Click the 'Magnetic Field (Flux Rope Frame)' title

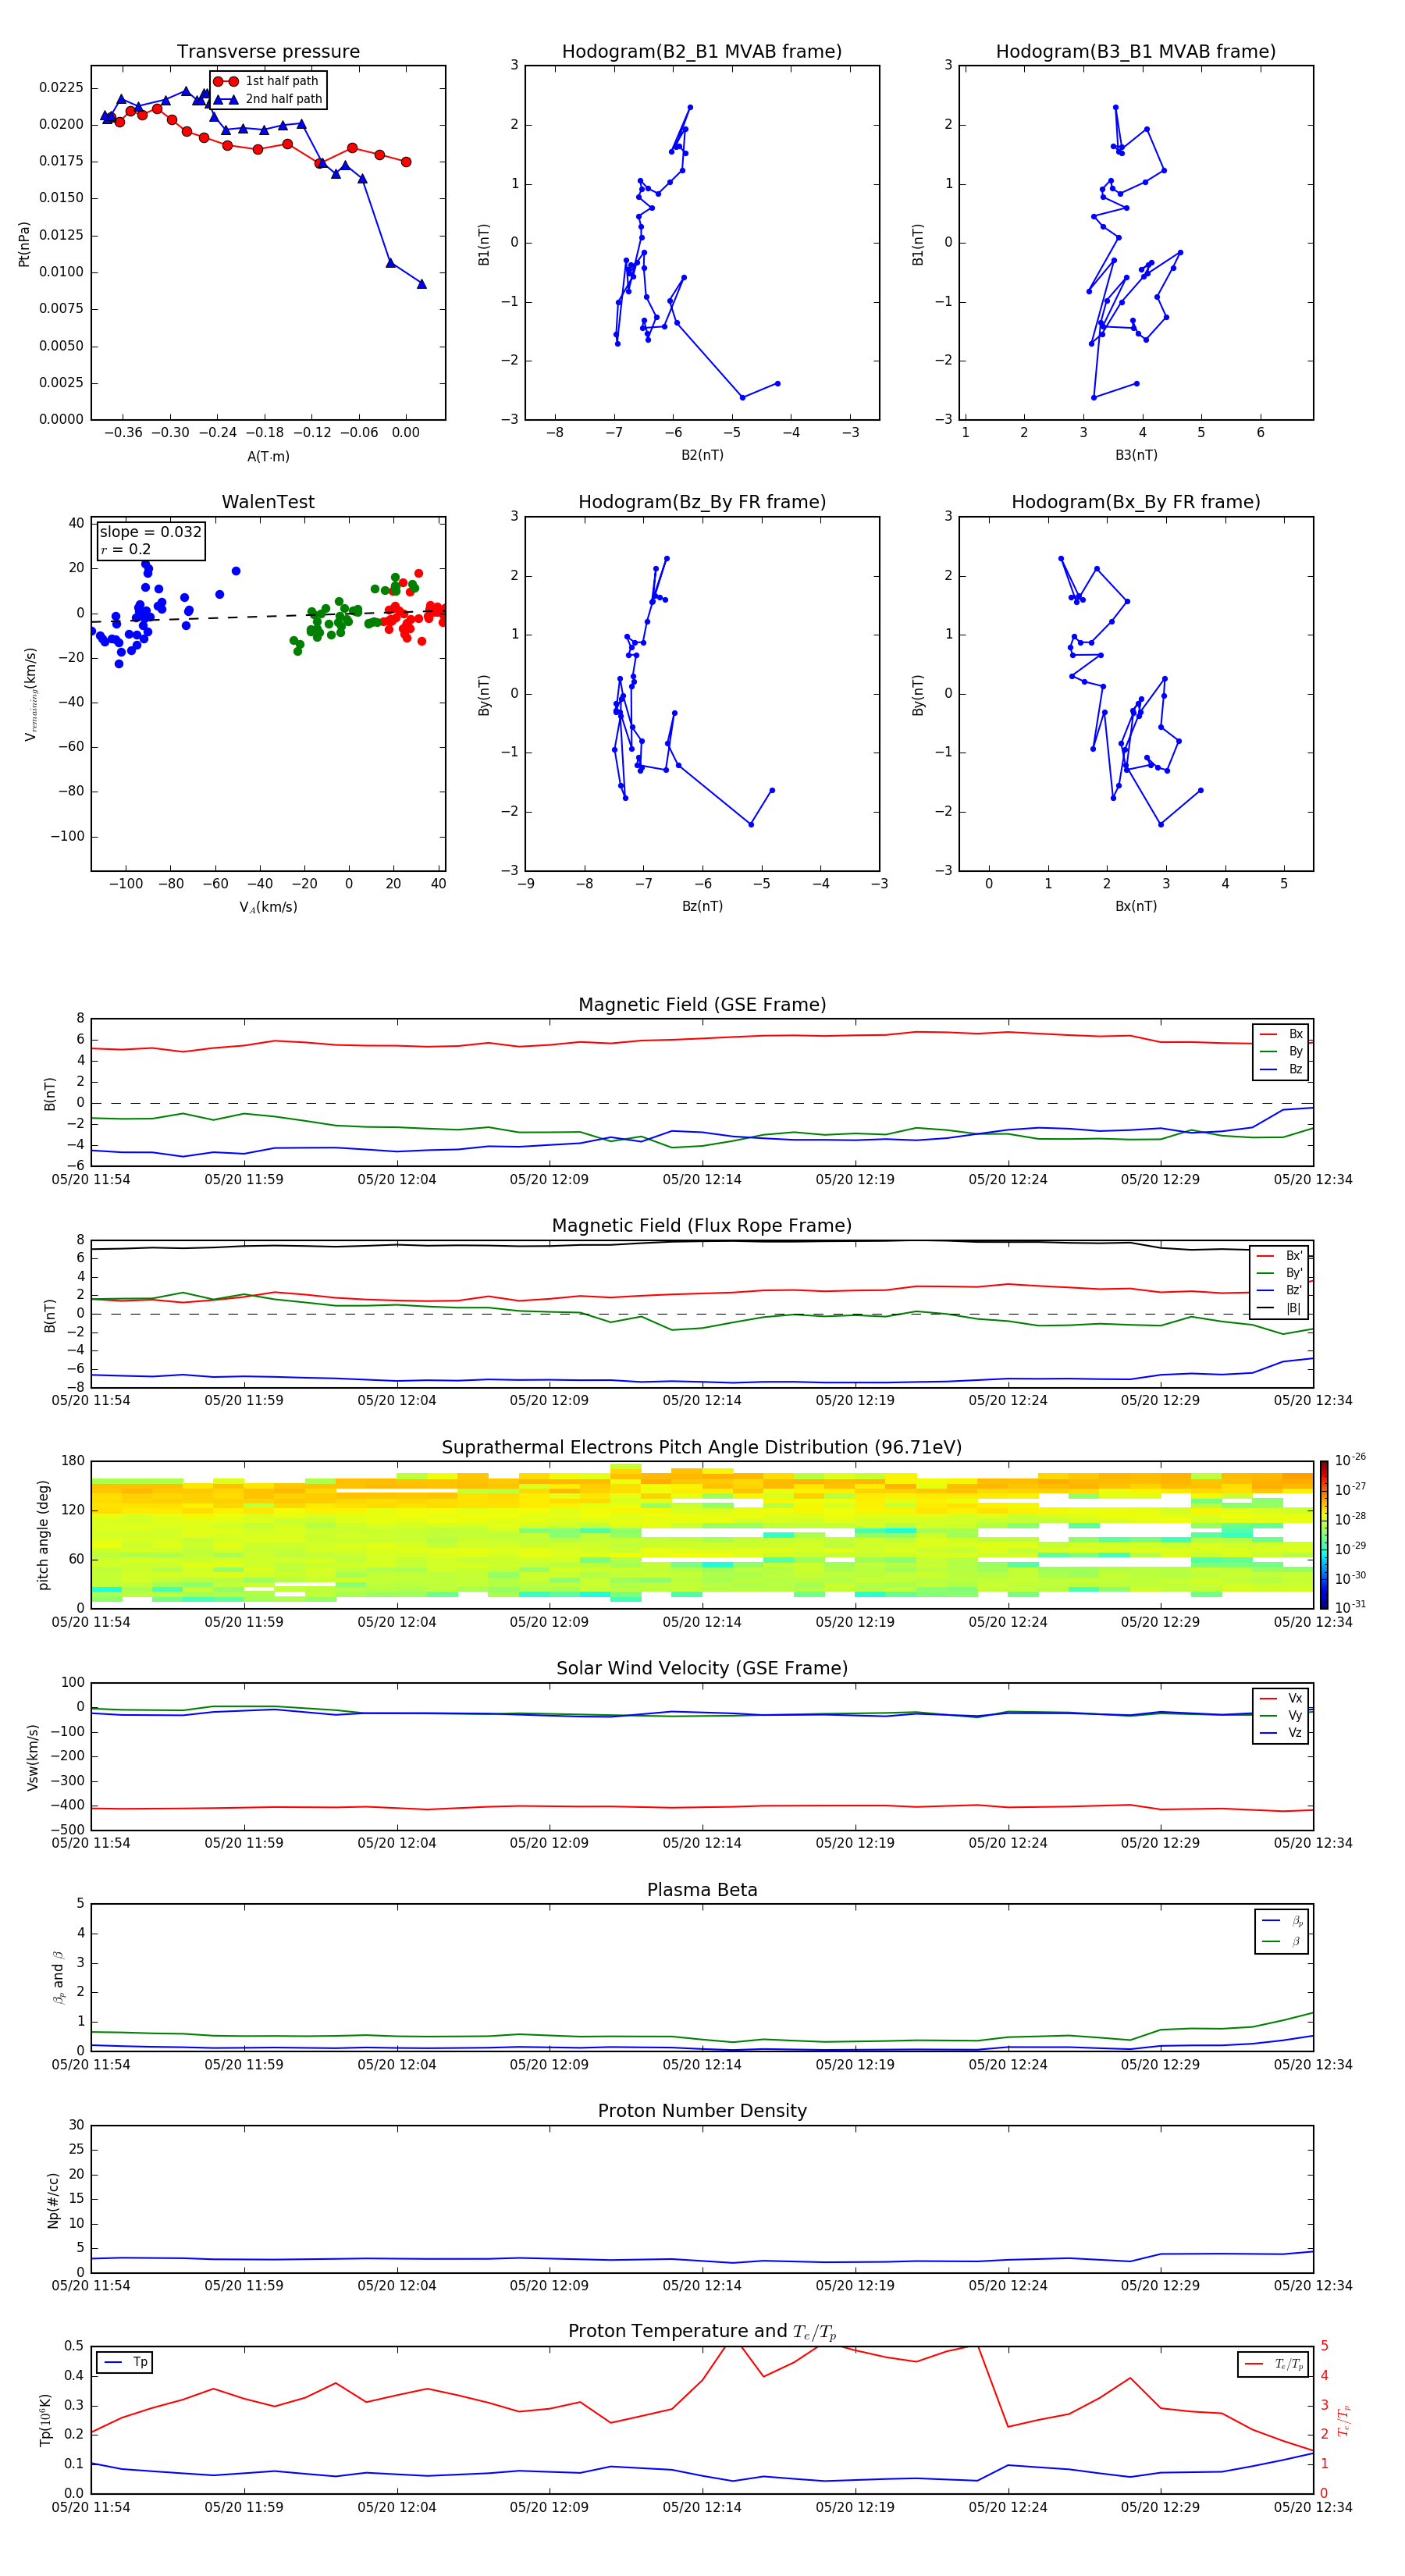(x=702, y=1226)
